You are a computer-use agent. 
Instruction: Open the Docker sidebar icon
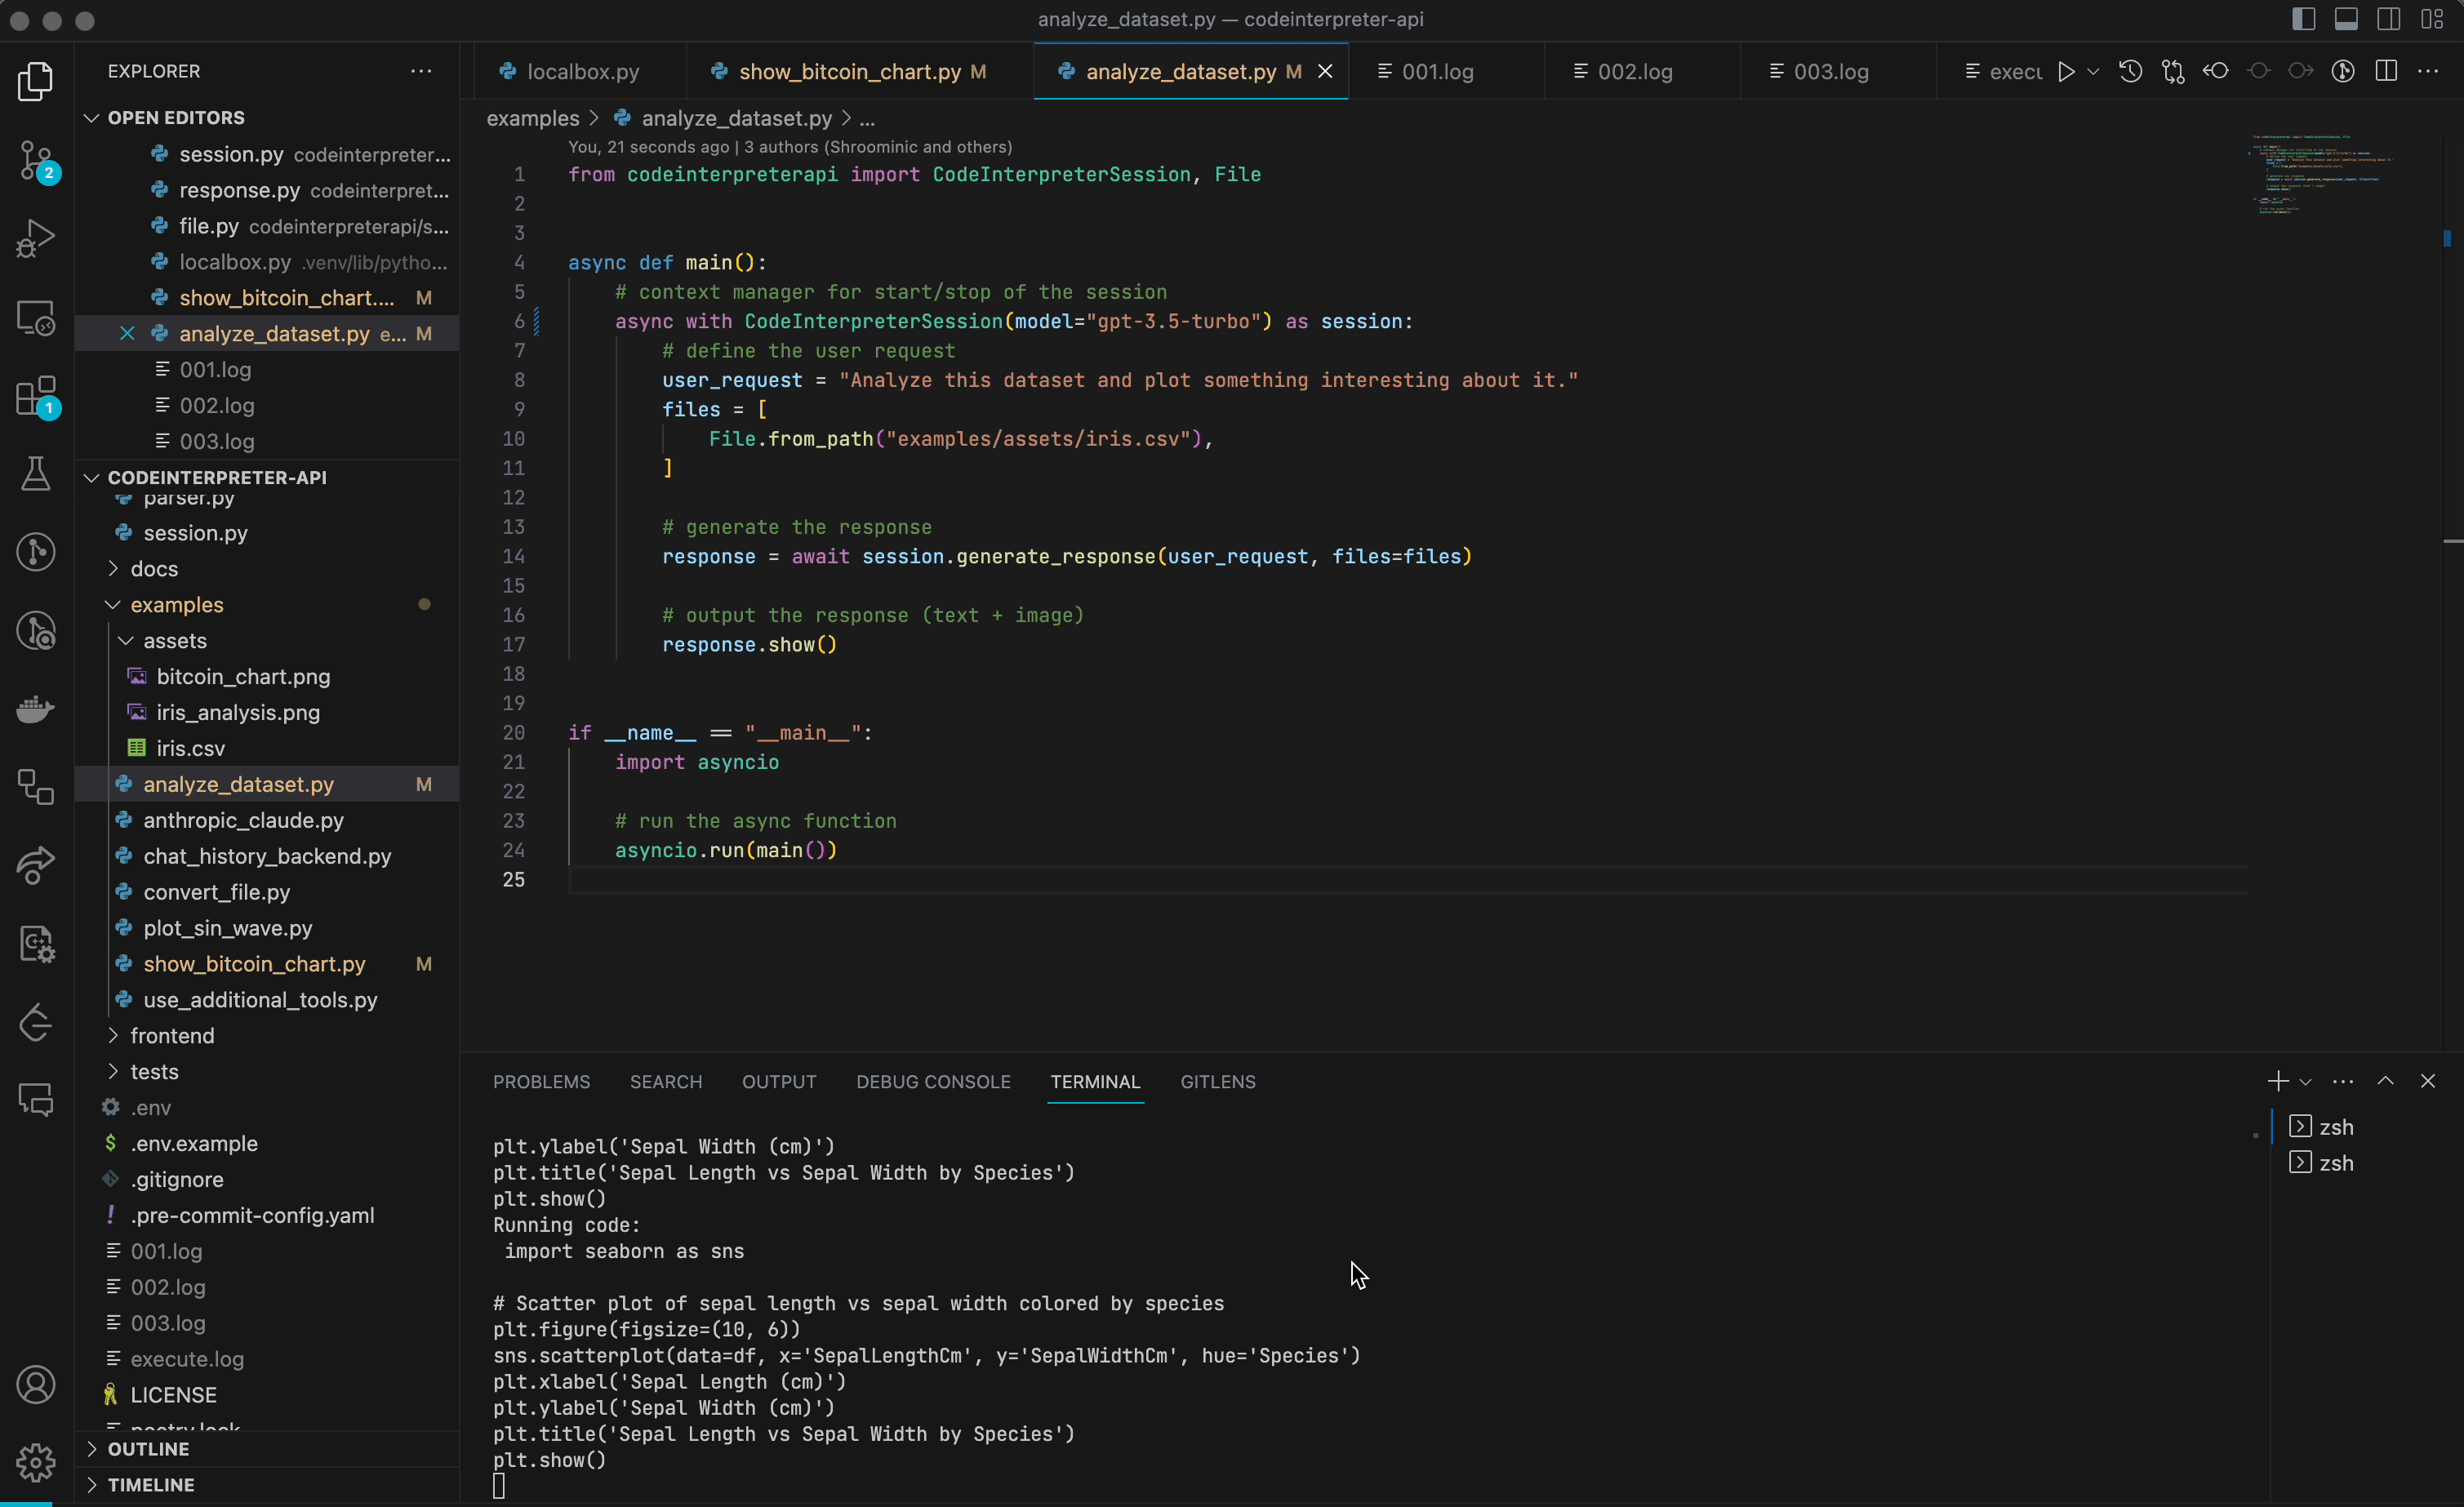tap(36, 709)
